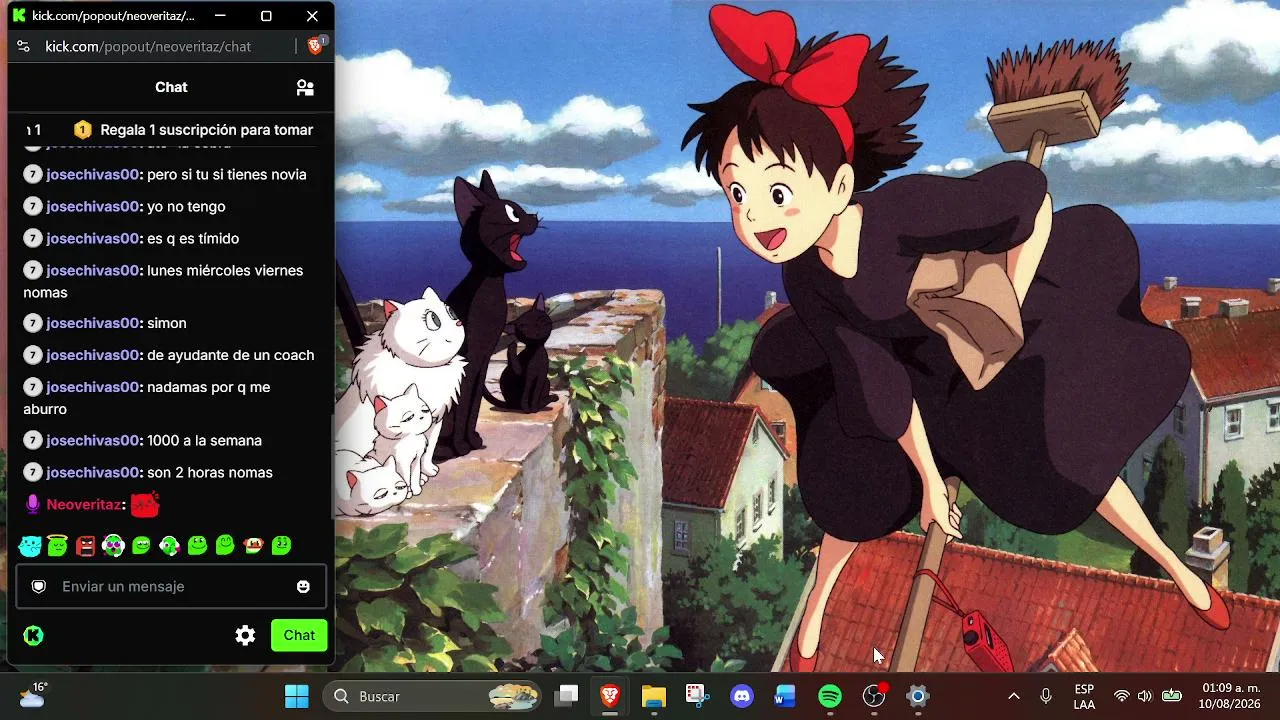The image size is (1280, 720).
Task: Click the message "son 2 horas nomas"
Action: 210,472
